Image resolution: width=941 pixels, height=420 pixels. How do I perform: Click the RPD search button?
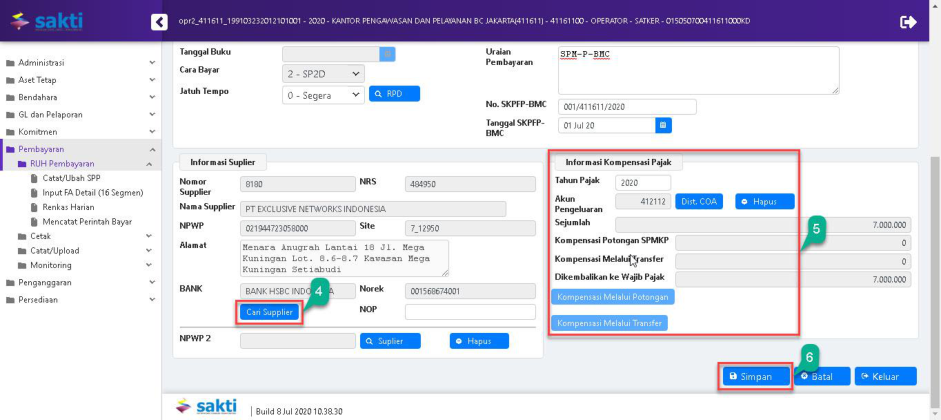395,94
